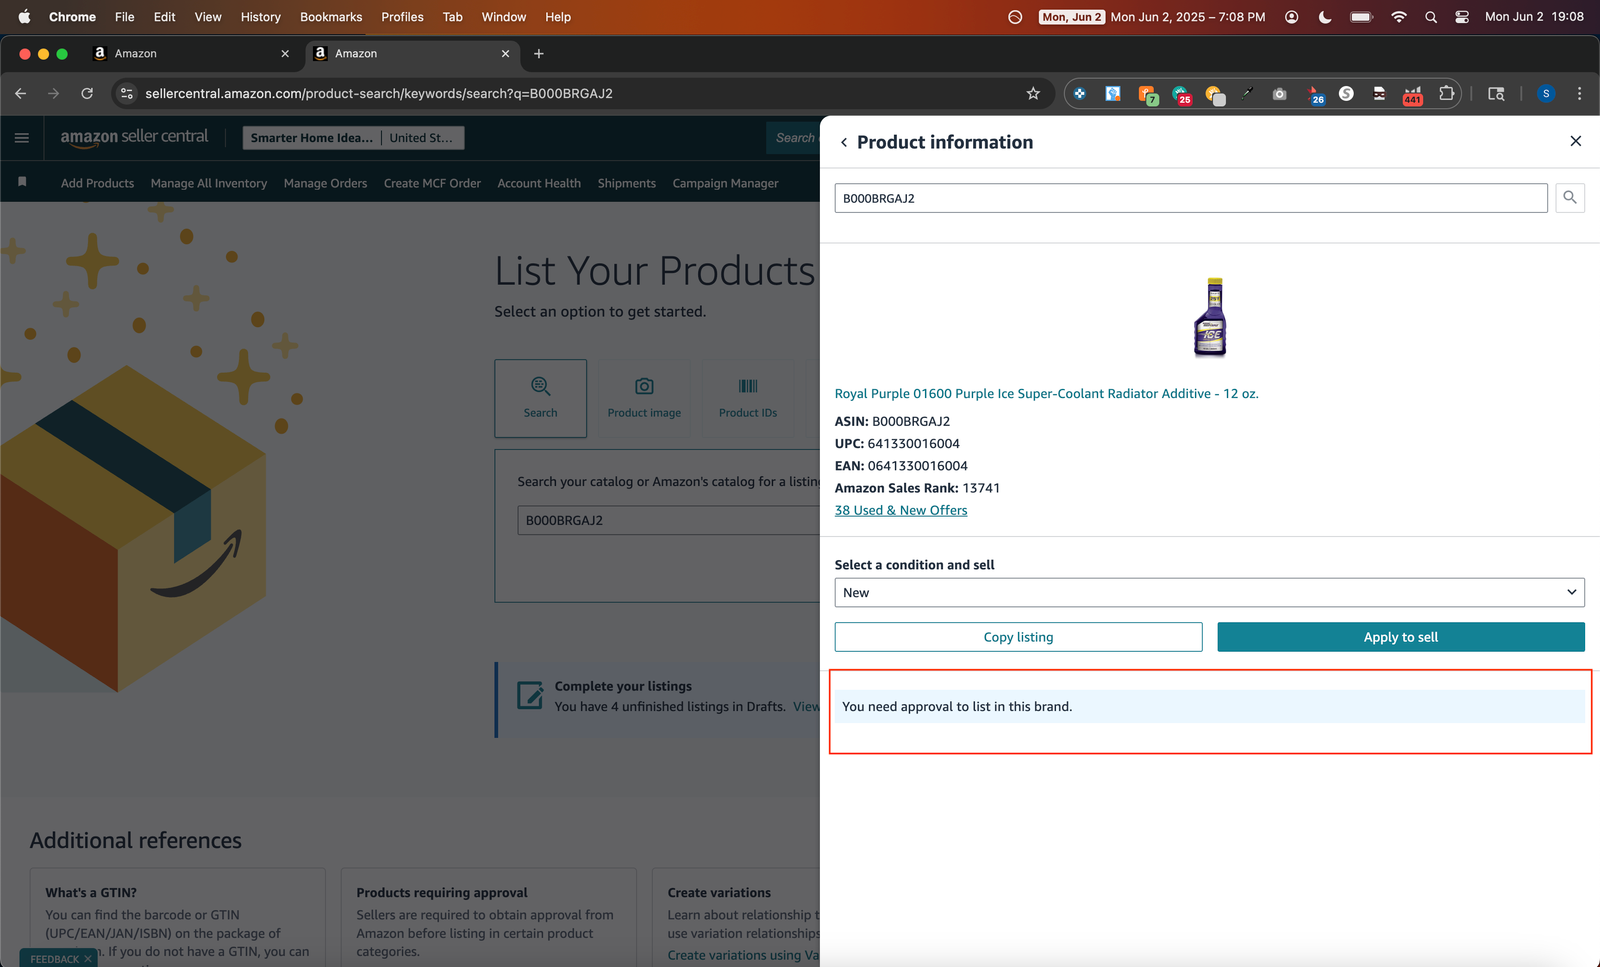Click the camera screenshot extension icon
The height and width of the screenshot is (967, 1600).
tap(1279, 93)
